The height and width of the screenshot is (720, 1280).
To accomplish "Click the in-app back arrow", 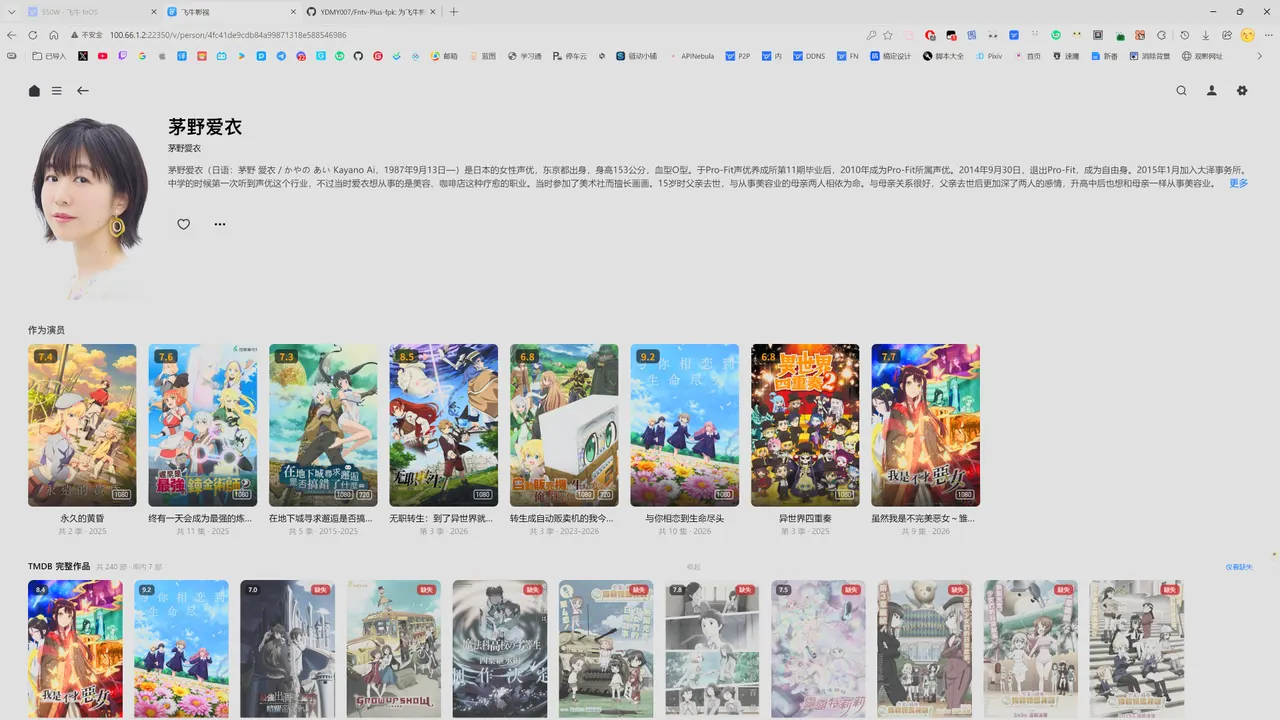I will click(x=83, y=90).
